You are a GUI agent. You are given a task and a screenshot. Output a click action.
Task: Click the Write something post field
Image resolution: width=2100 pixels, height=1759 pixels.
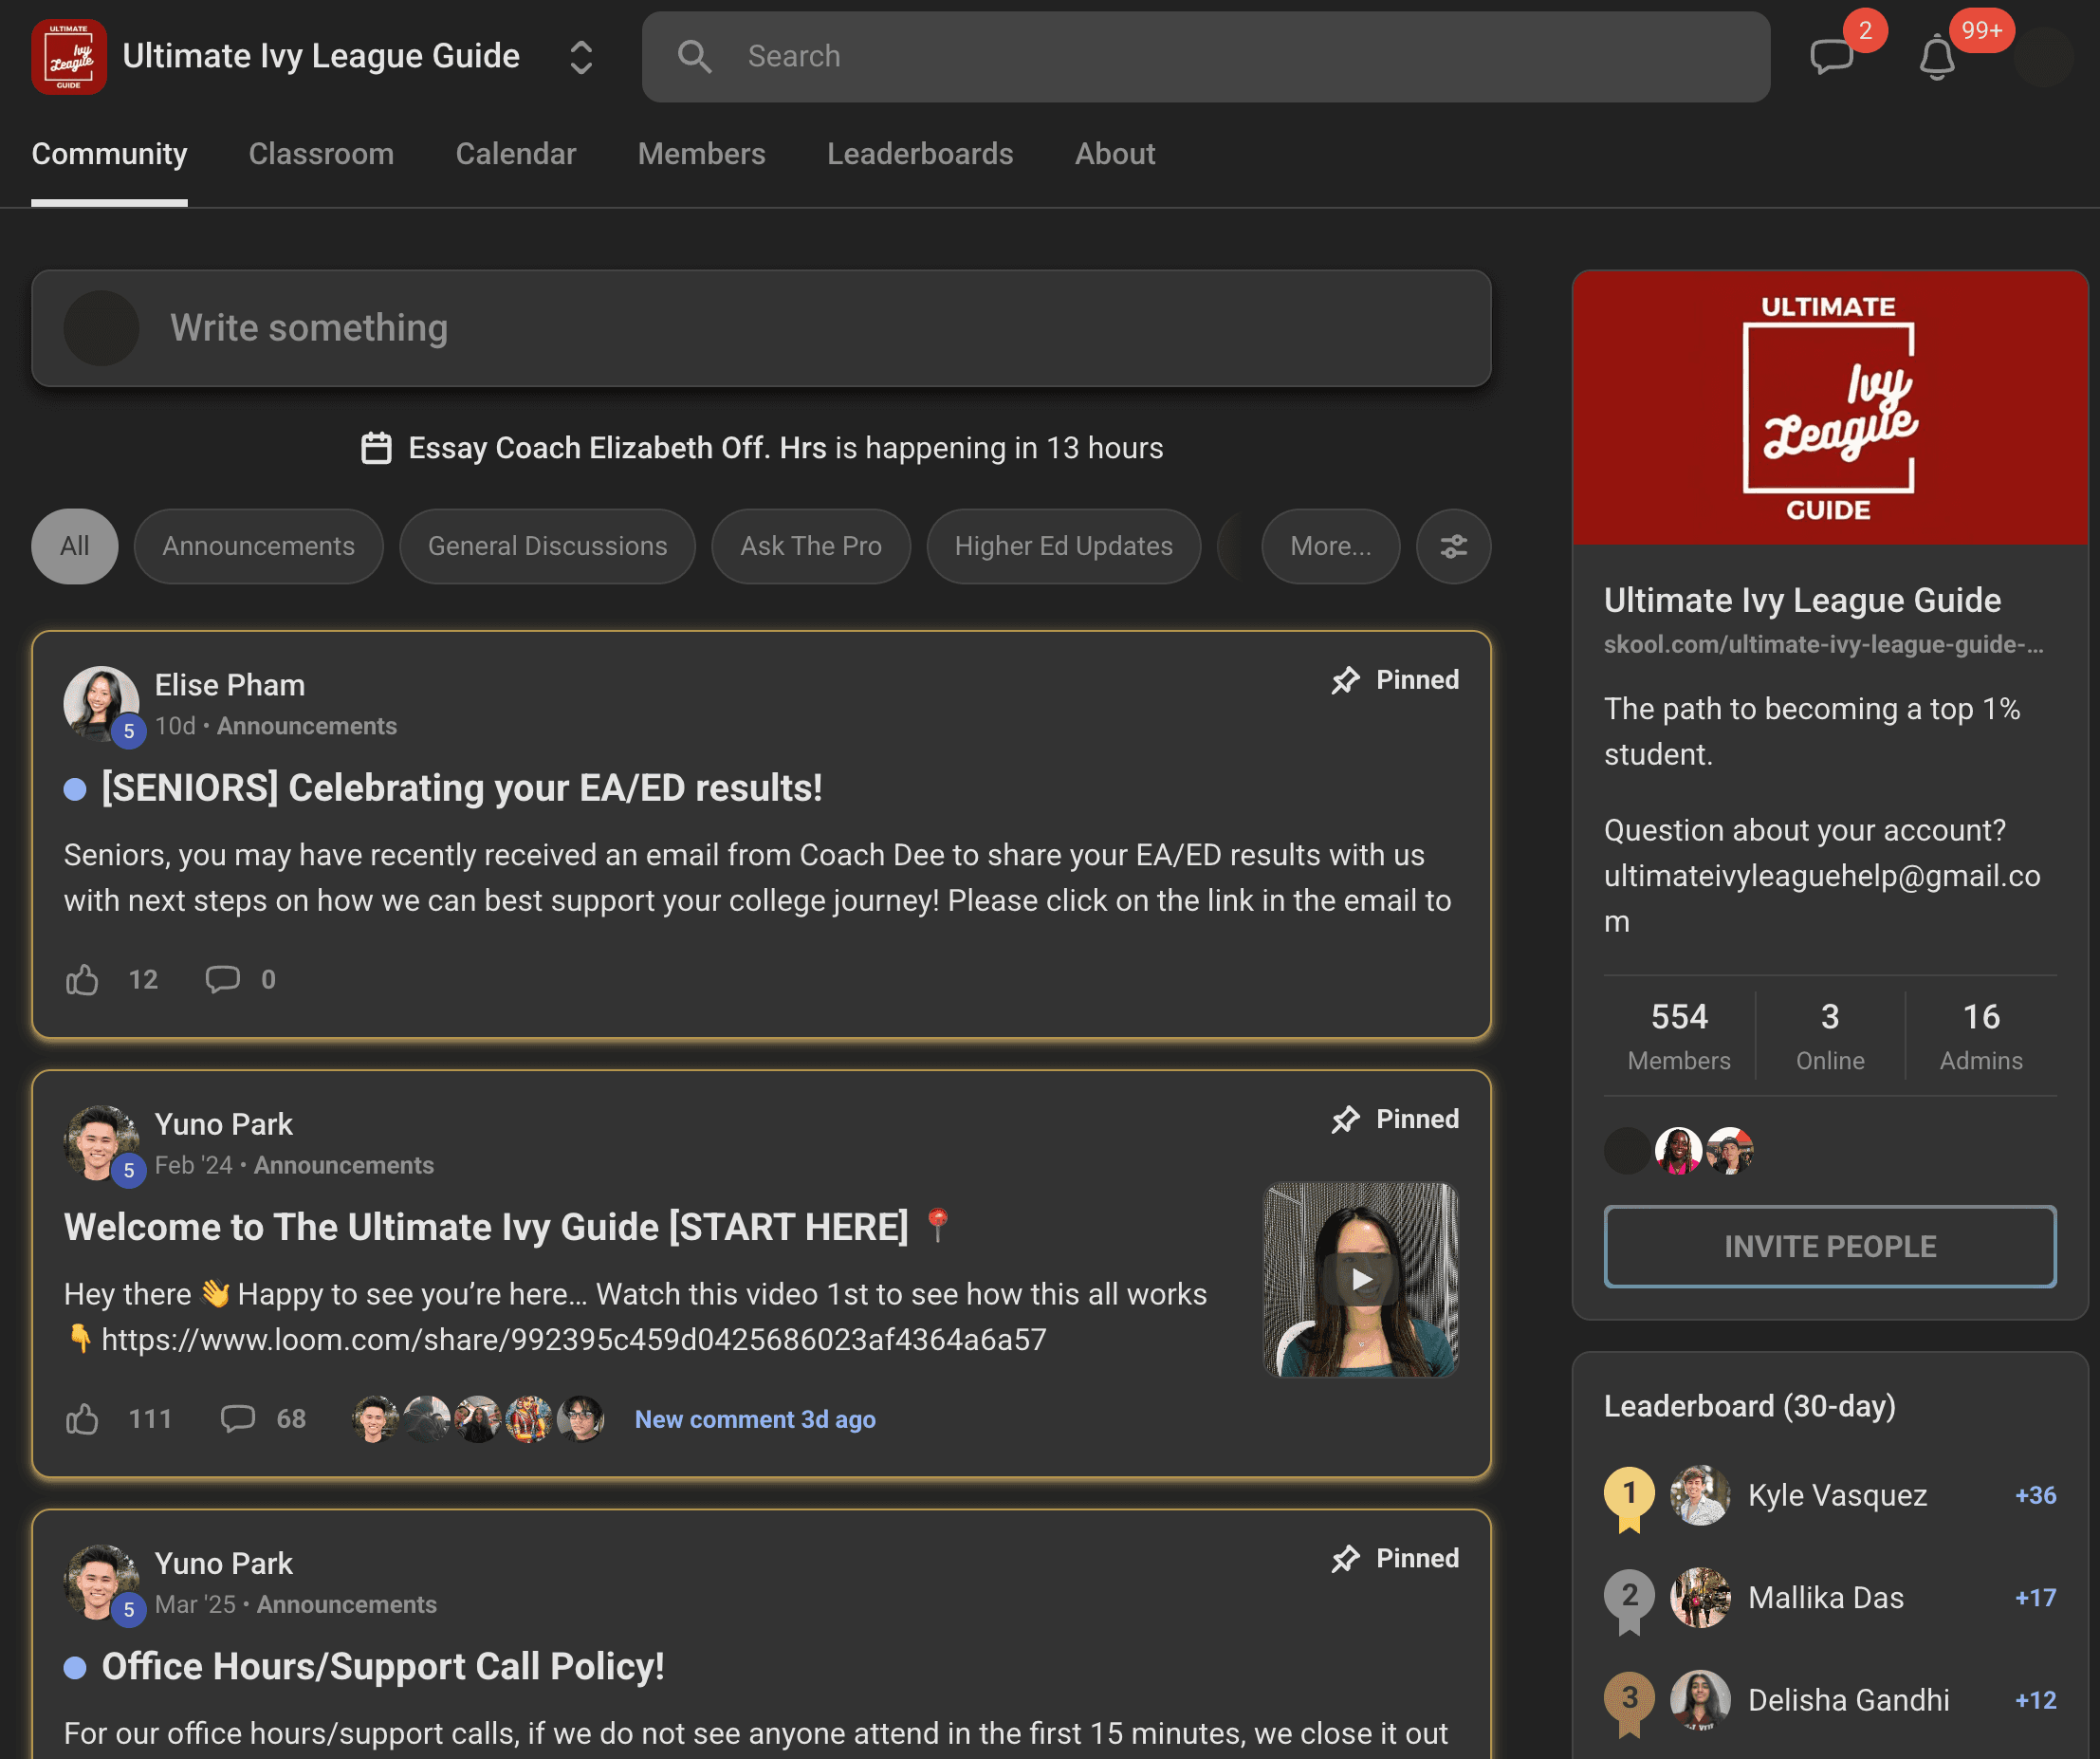tap(760, 328)
